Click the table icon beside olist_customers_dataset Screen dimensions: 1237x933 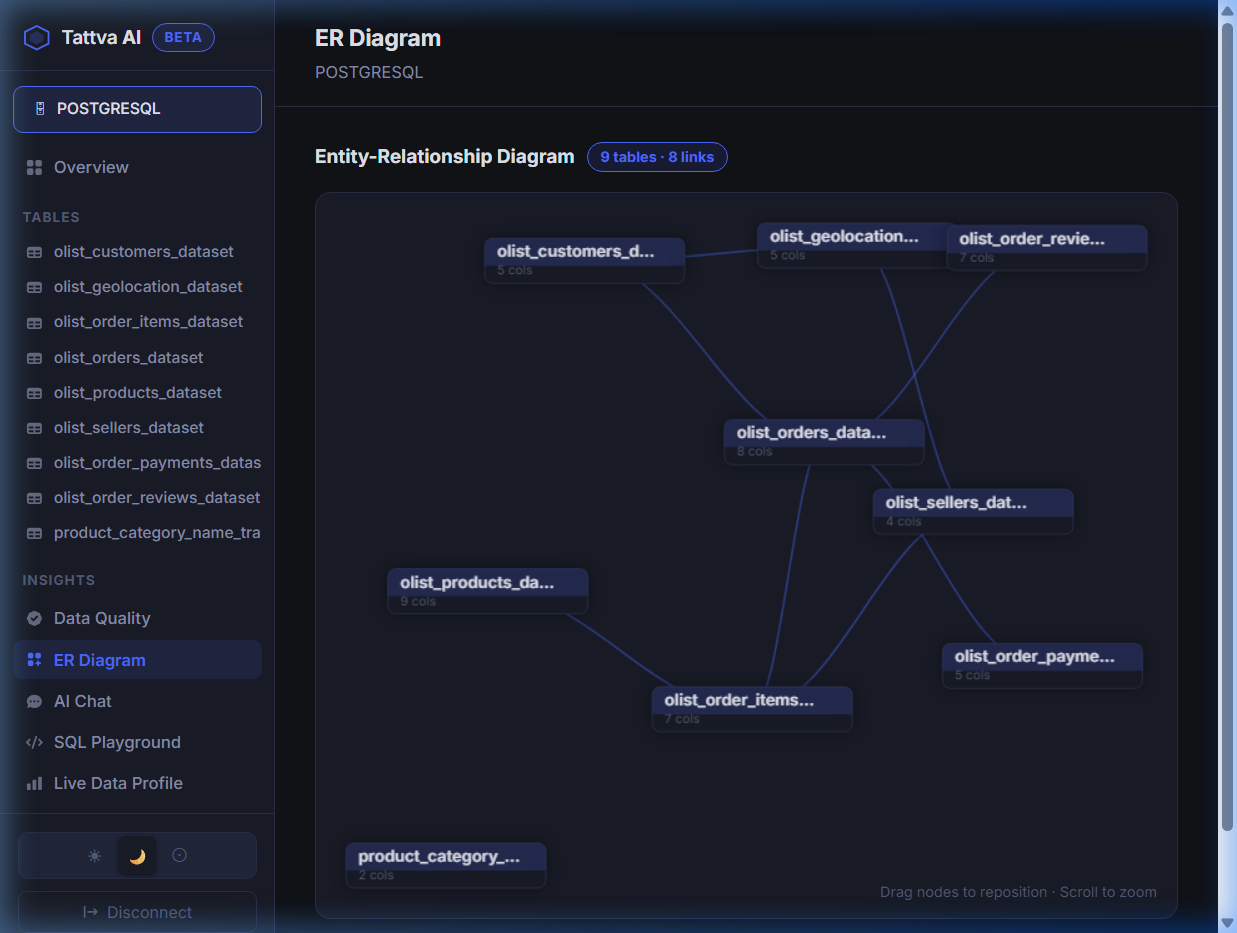pos(33,252)
